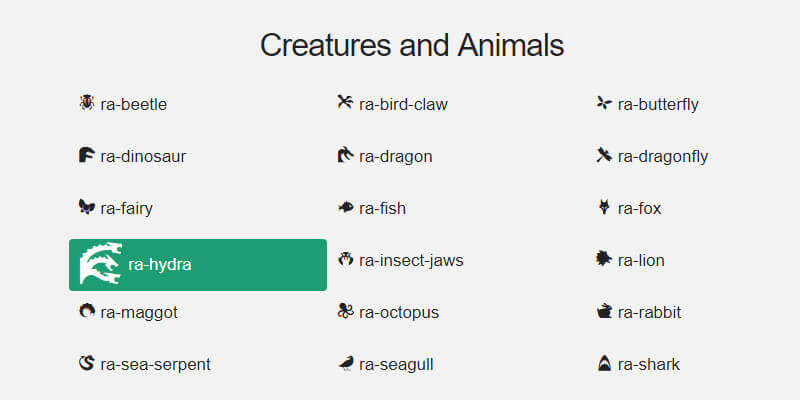Click the ra-rabbit label

[649, 312]
